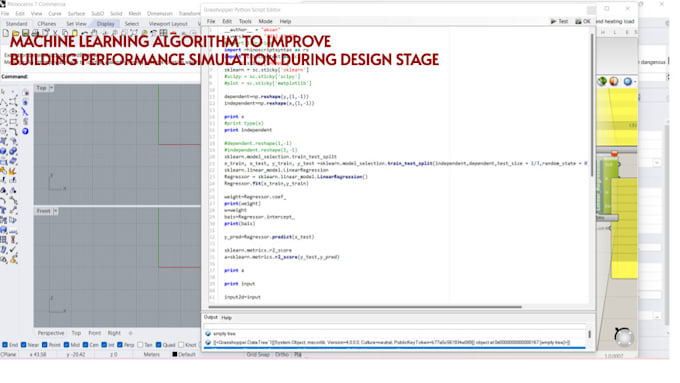Add a new viewport tab with plus
Screen dimensions: 680x383
click(131, 333)
